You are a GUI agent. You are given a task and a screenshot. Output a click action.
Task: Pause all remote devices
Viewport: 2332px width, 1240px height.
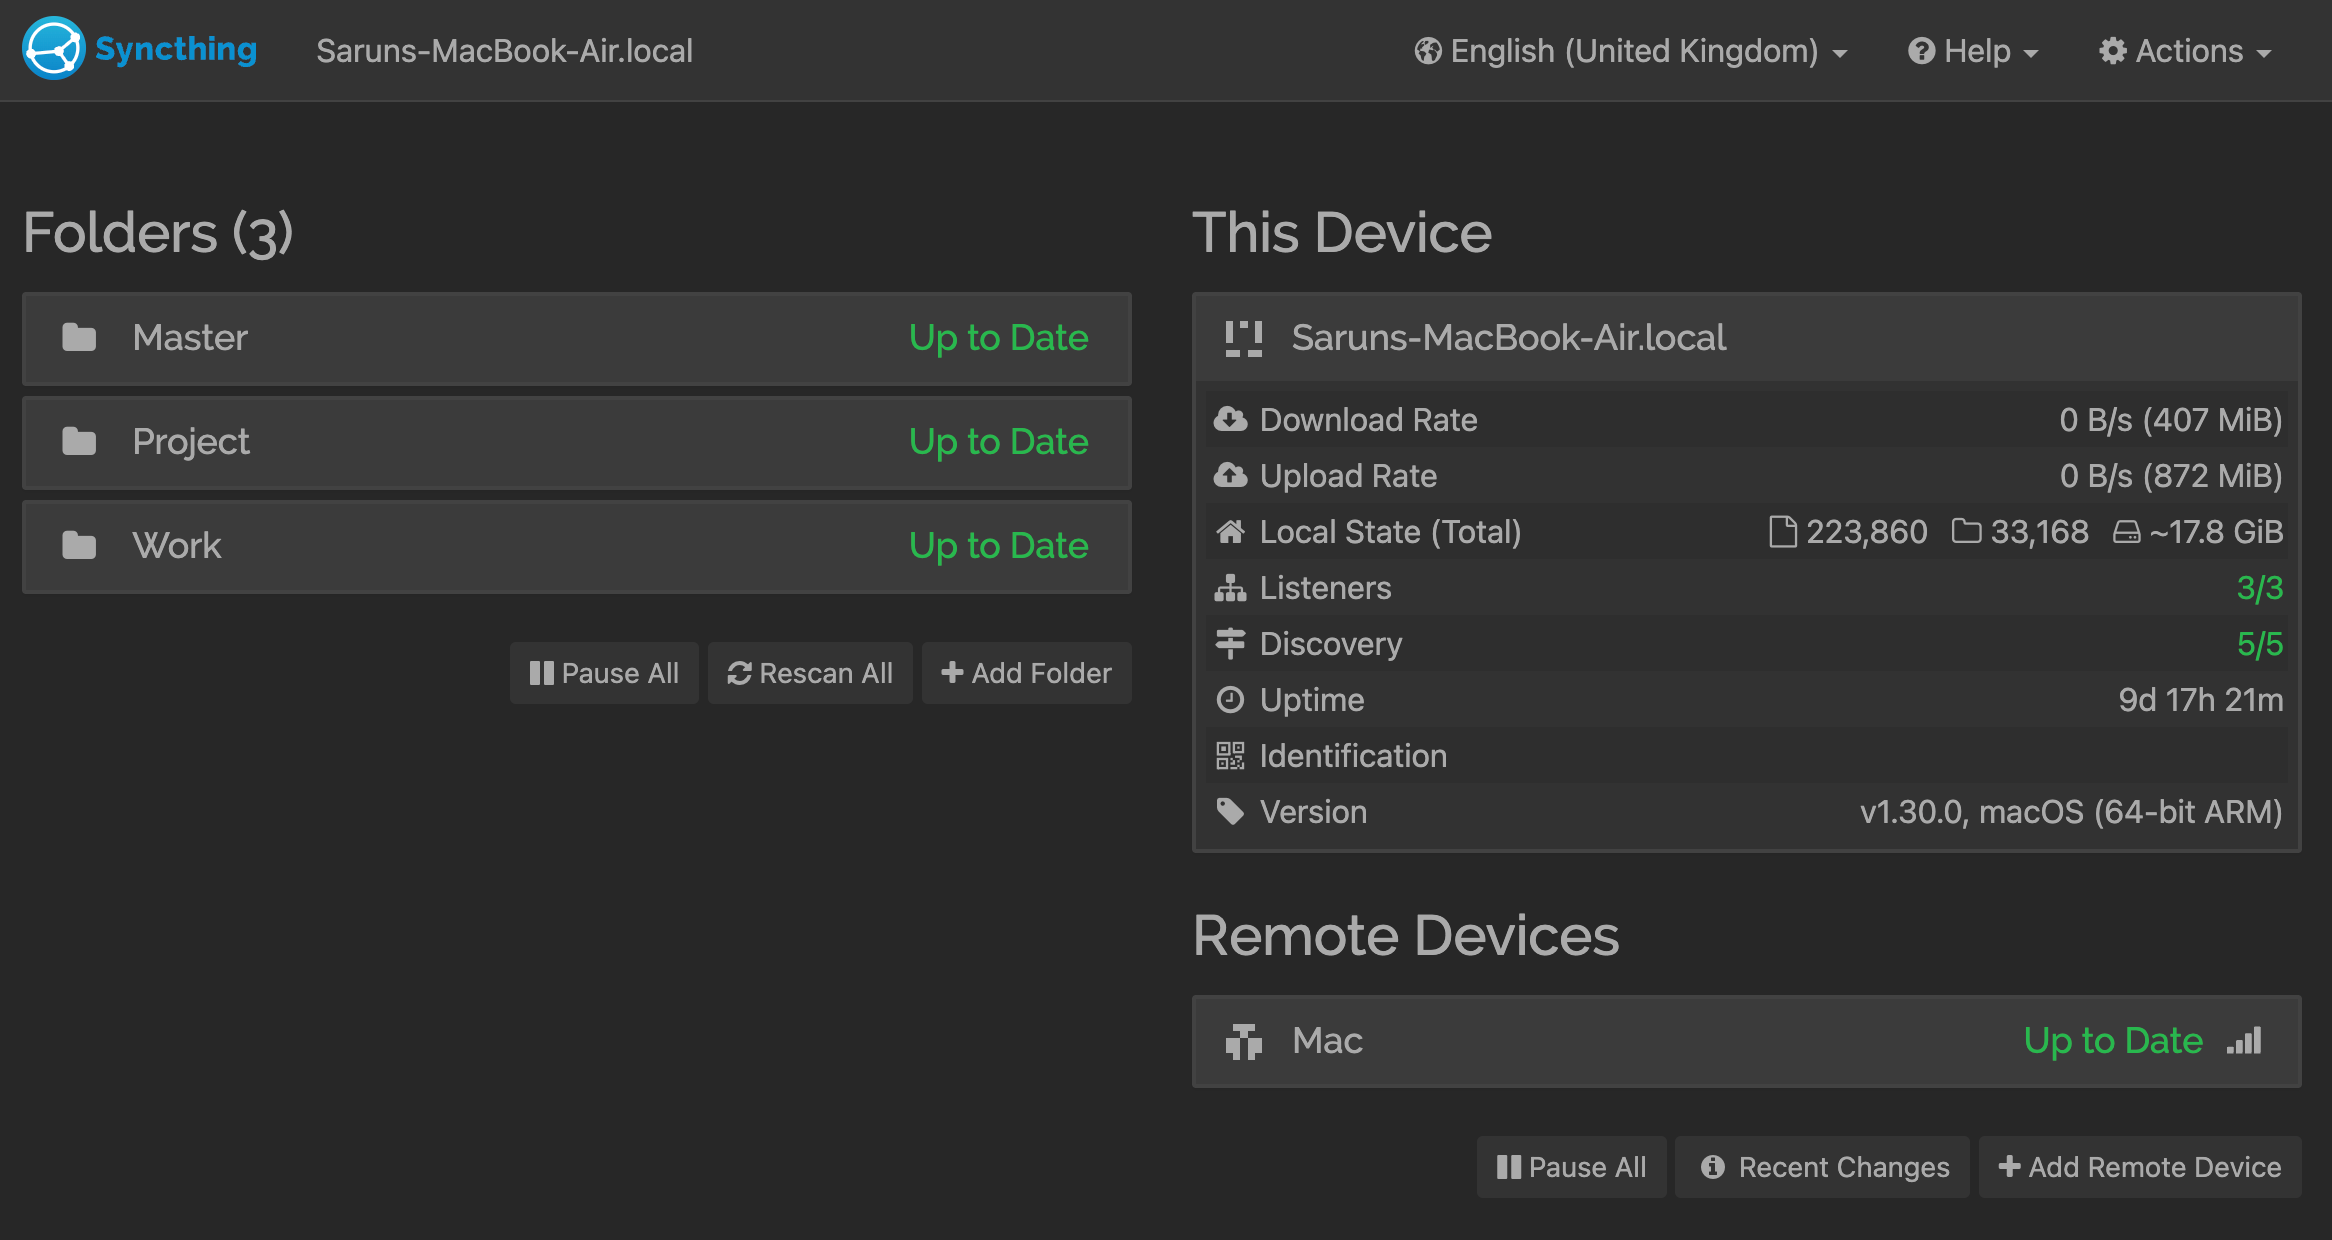[1571, 1167]
